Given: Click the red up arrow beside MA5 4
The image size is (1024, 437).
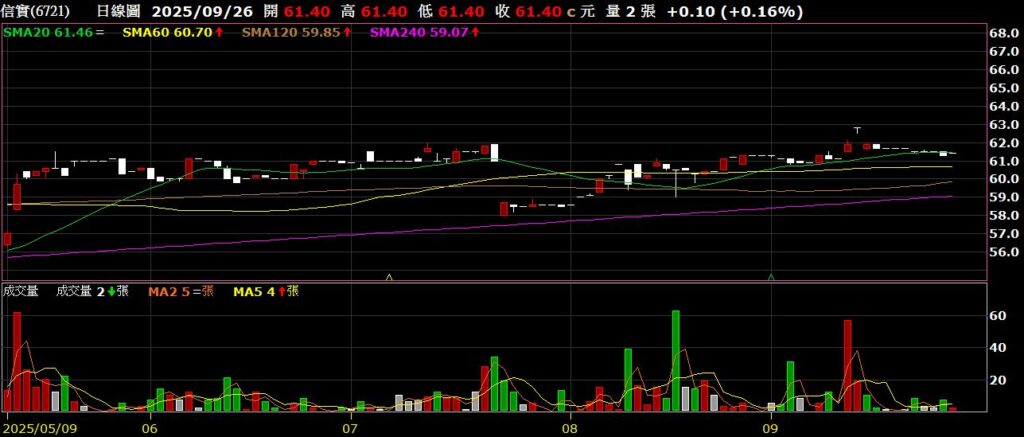Looking at the screenshot, I should (281, 292).
